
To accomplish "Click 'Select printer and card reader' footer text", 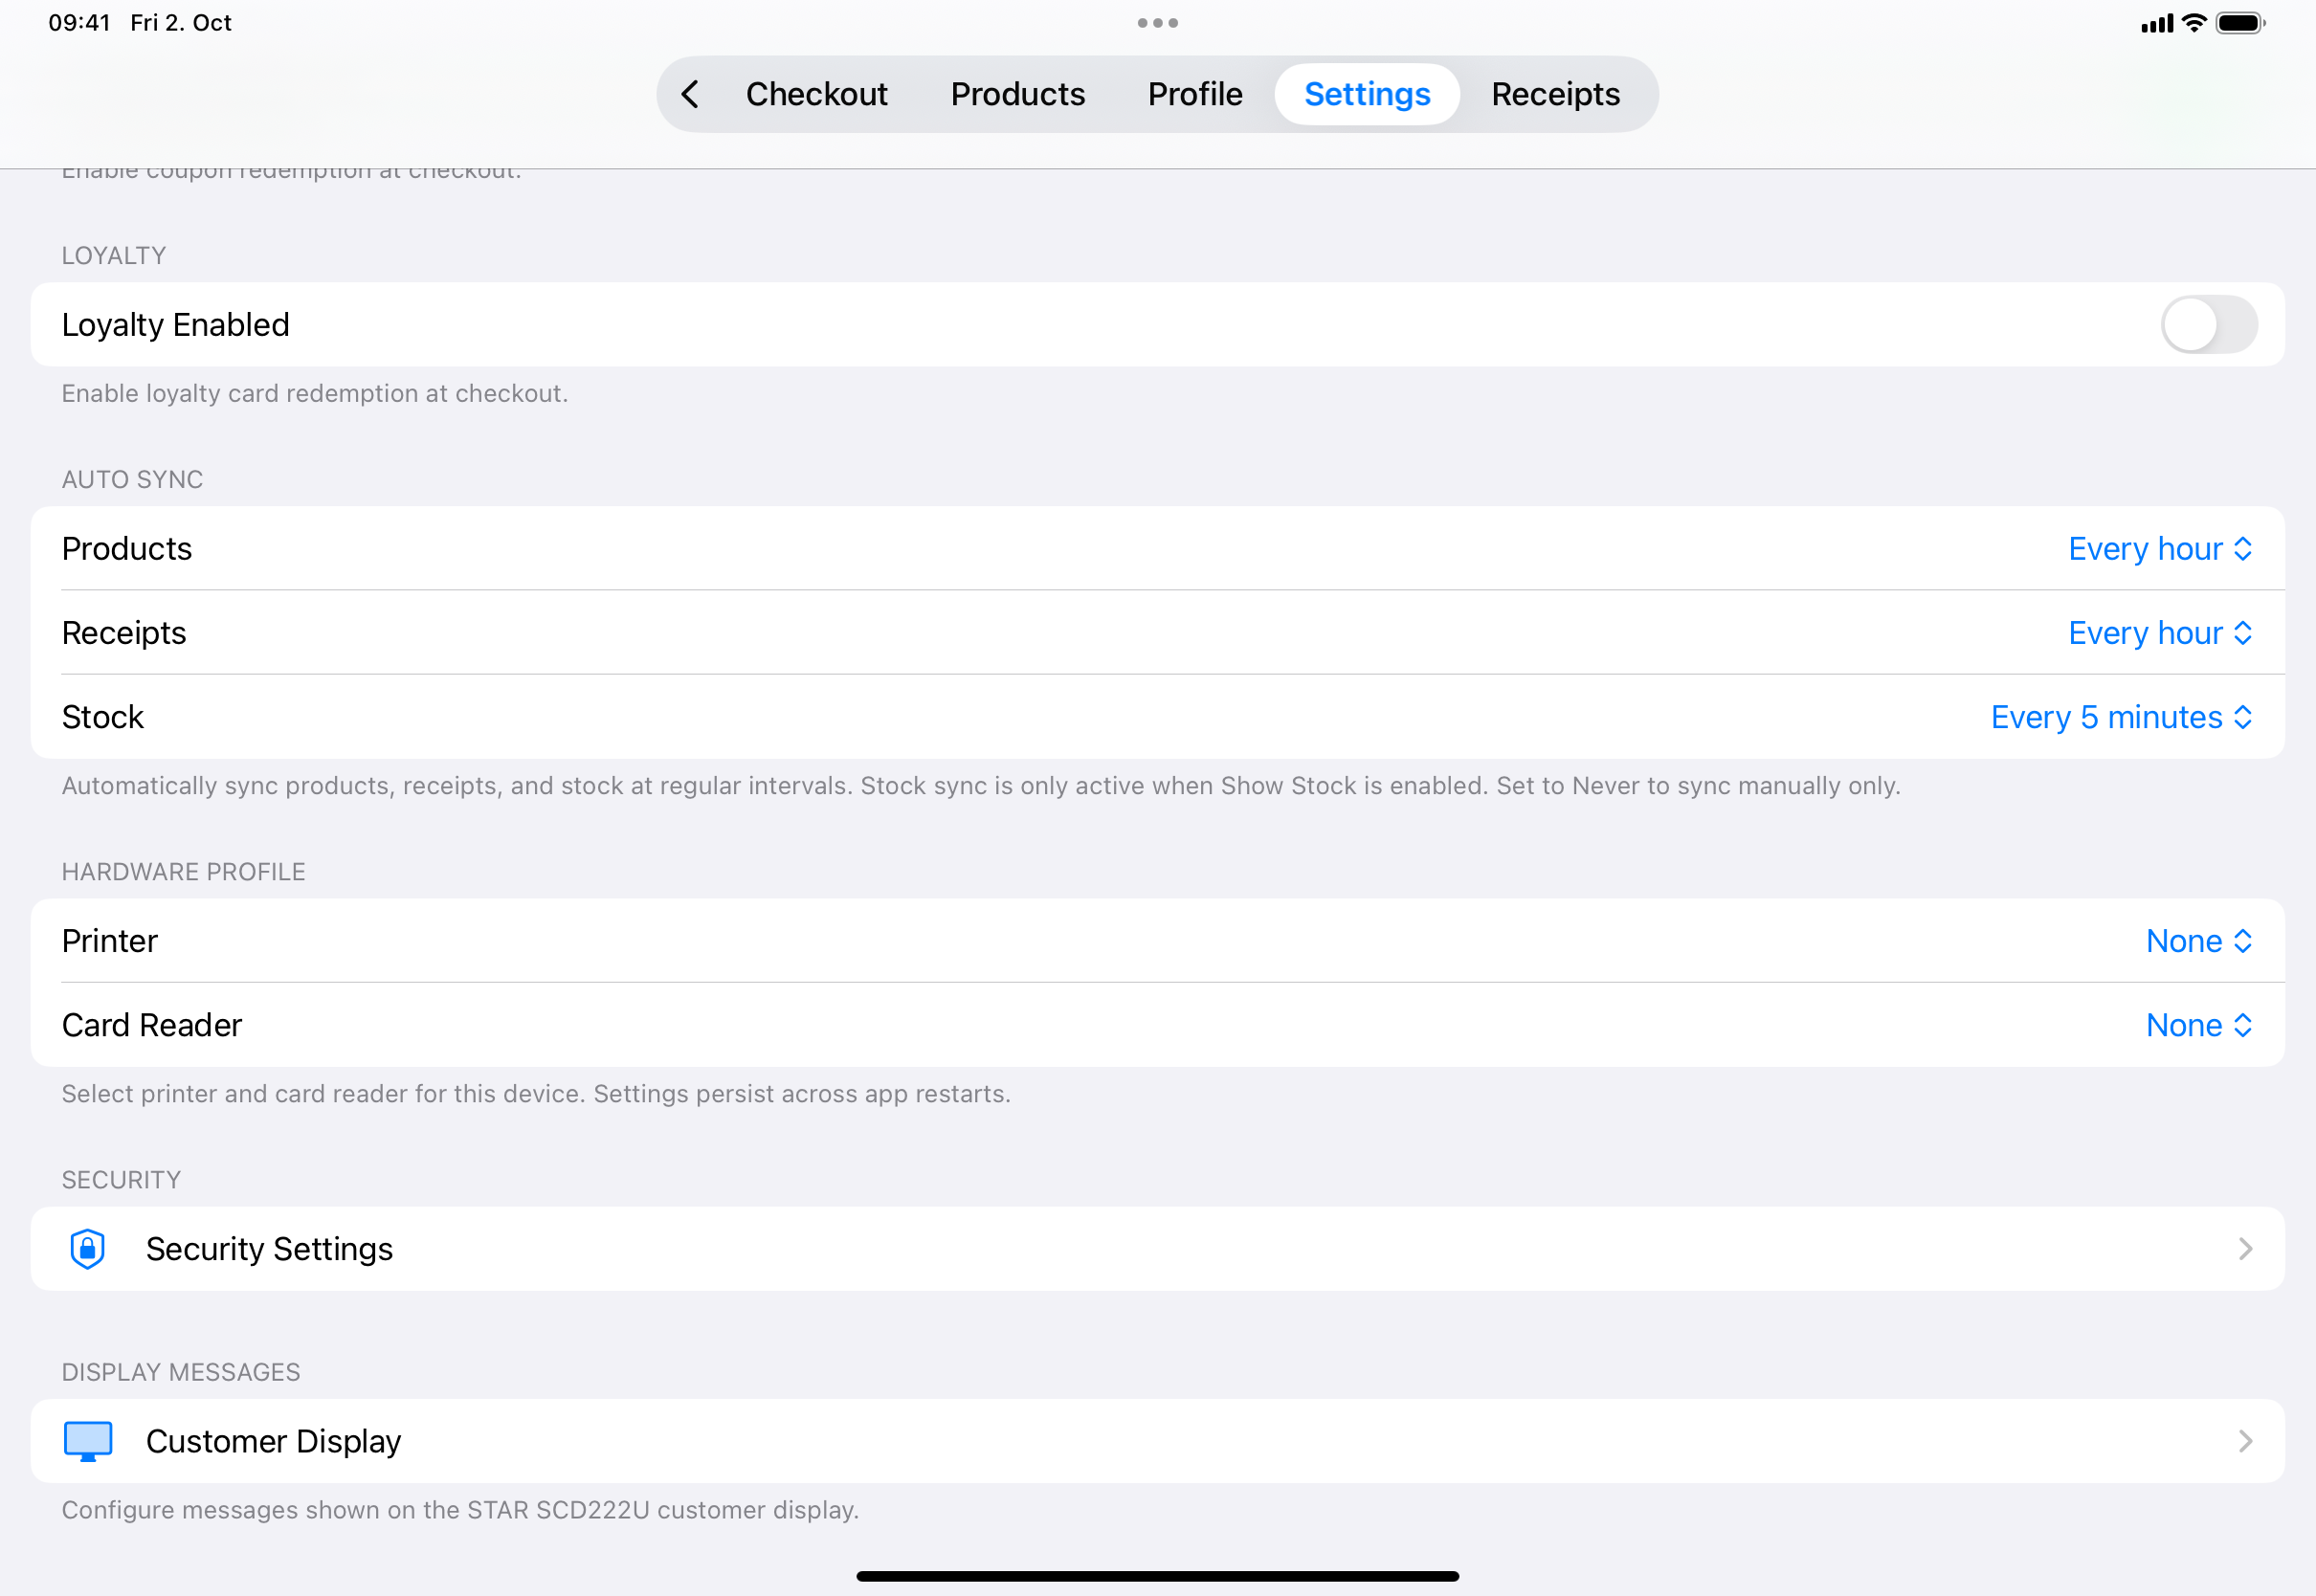I will click(536, 1093).
